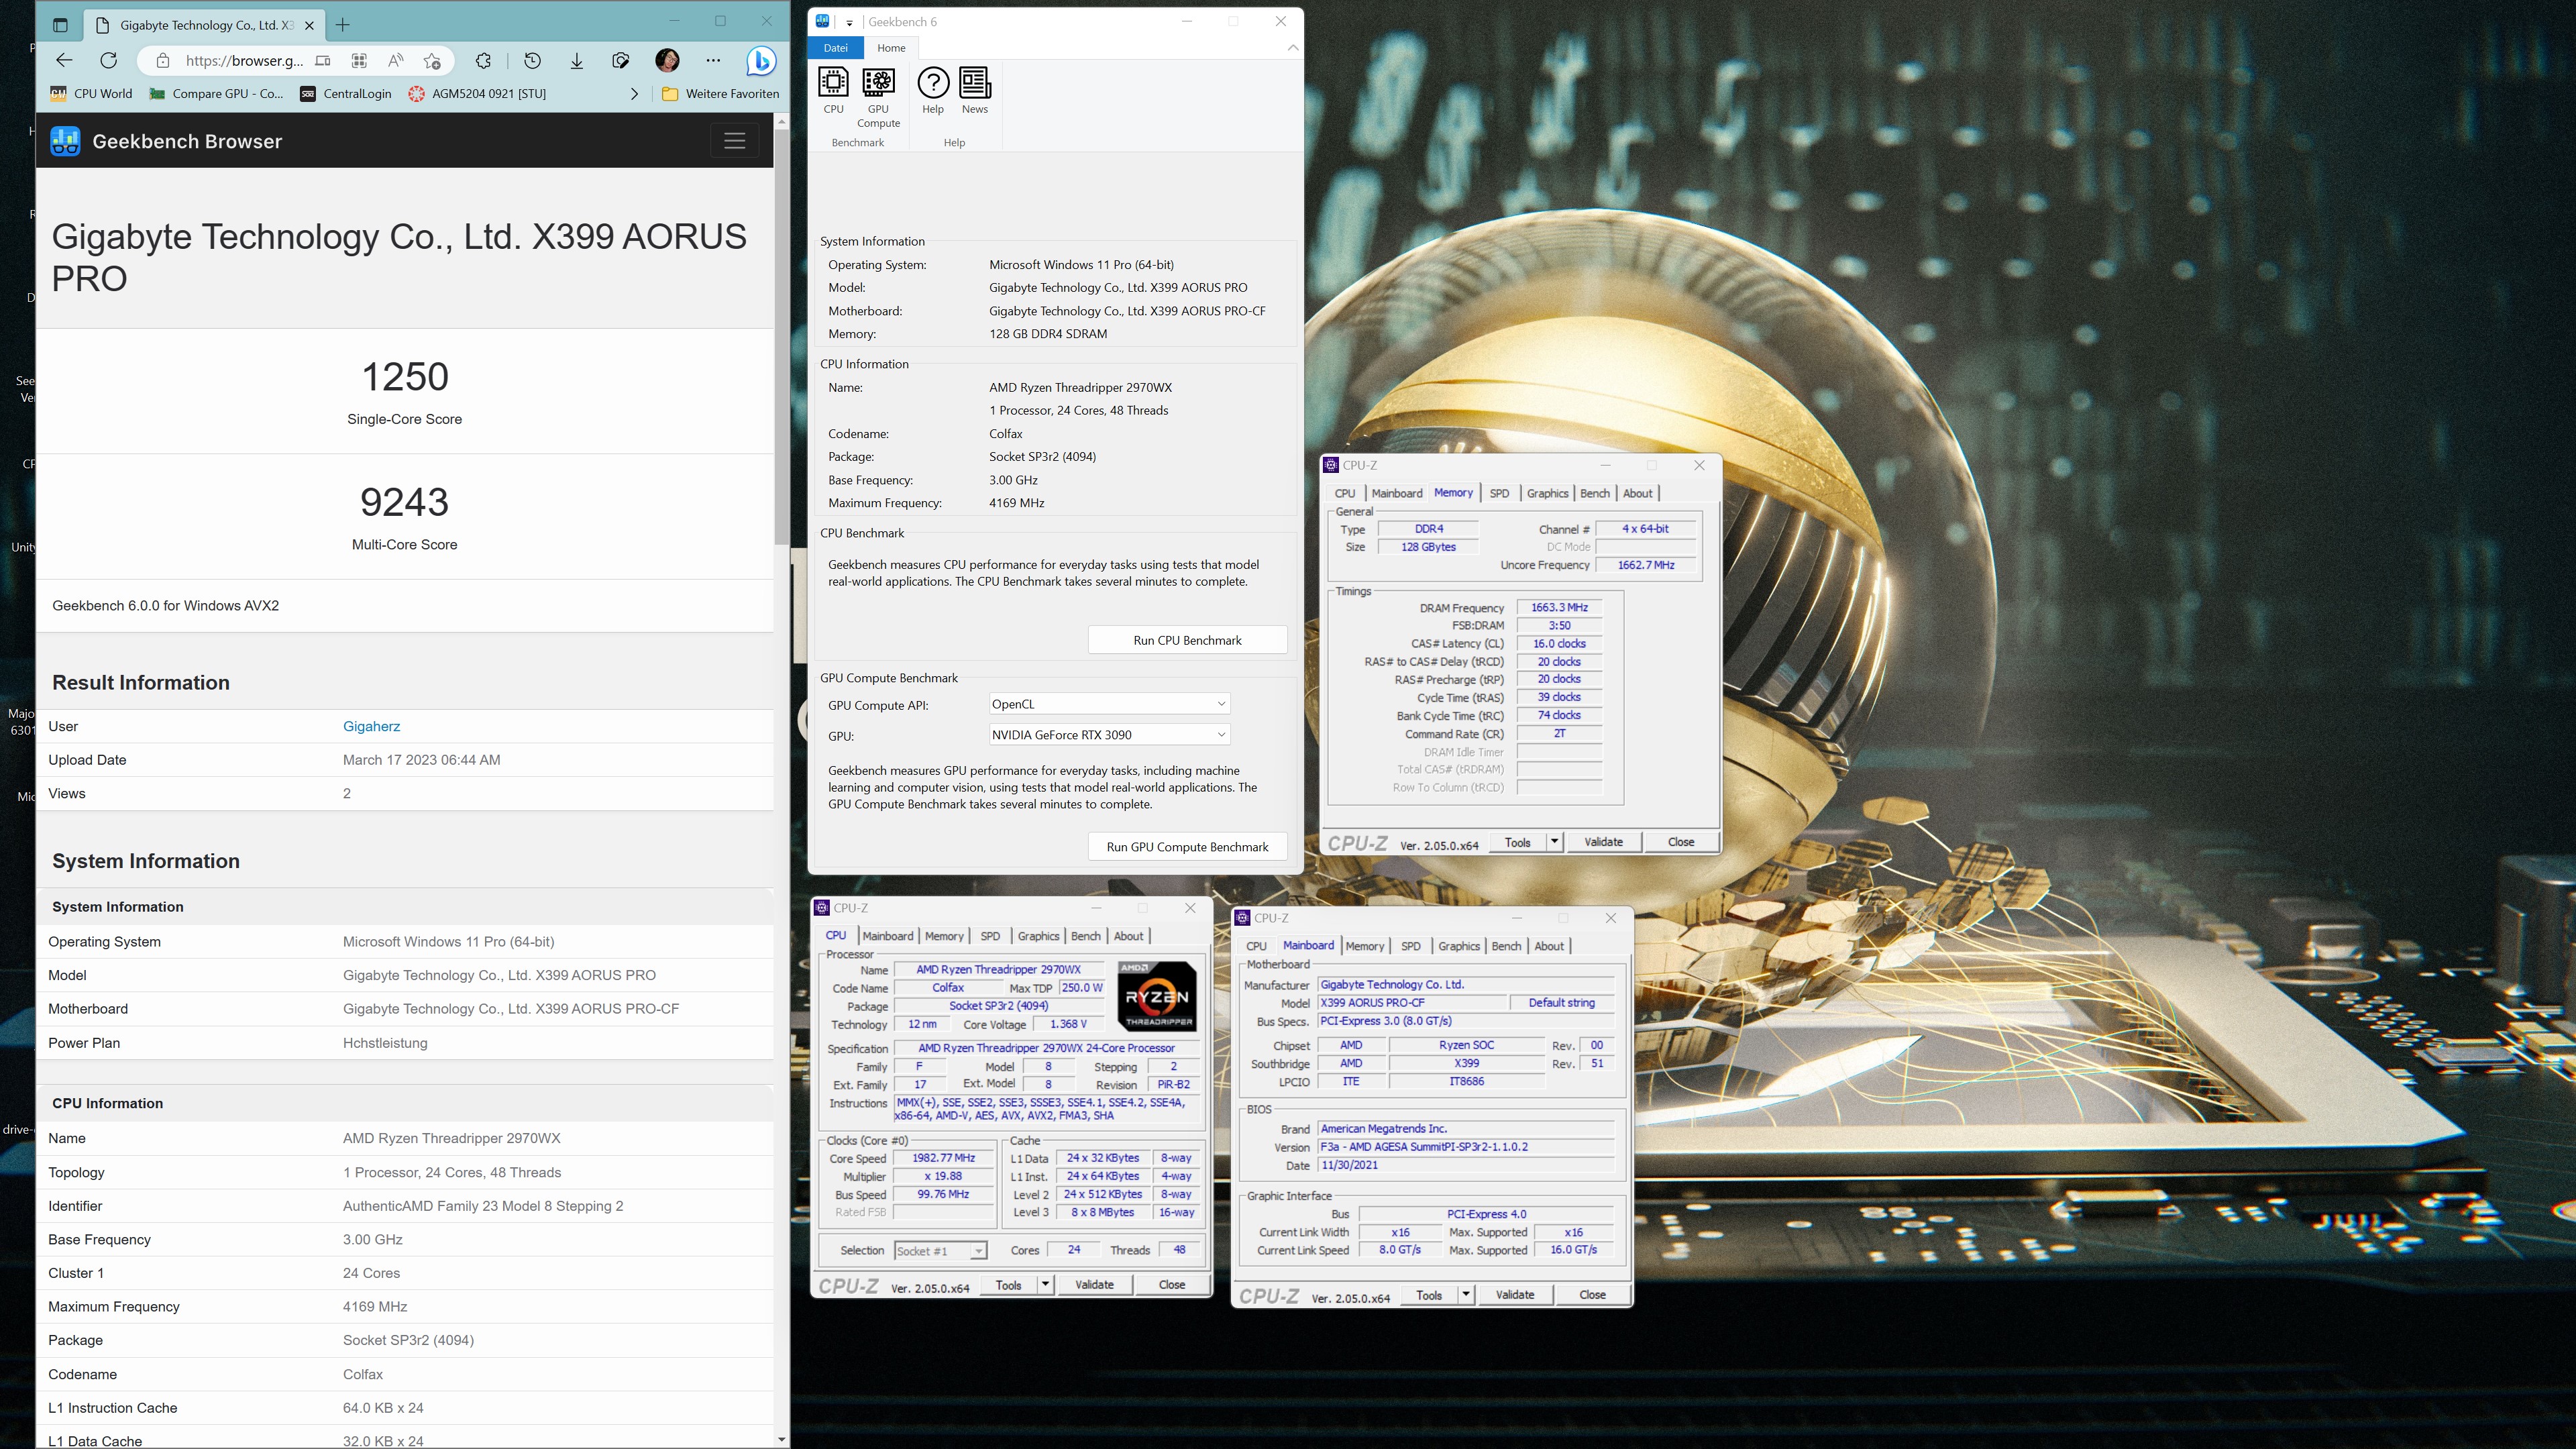Toggle read aloud icon in address bar
The height and width of the screenshot is (1449, 2576).
[x=396, y=61]
